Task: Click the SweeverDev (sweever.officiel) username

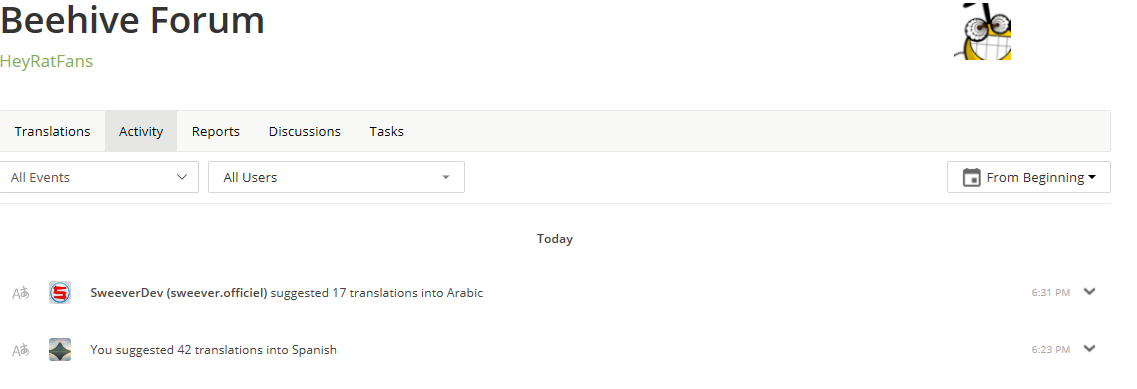Action: click(x=179, y=293)
